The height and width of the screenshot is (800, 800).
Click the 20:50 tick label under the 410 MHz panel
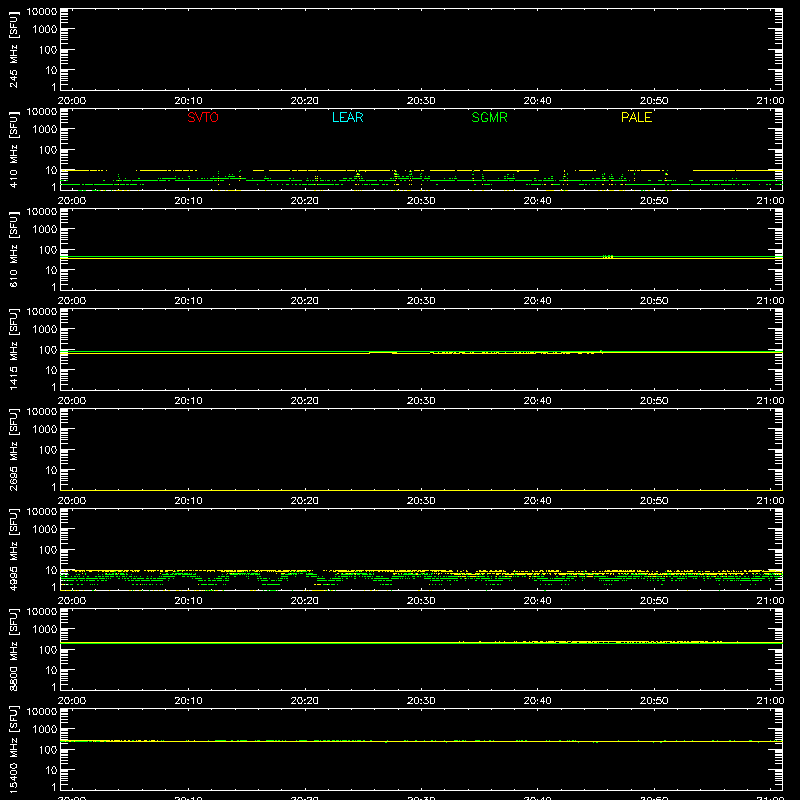tap(654, 201)
